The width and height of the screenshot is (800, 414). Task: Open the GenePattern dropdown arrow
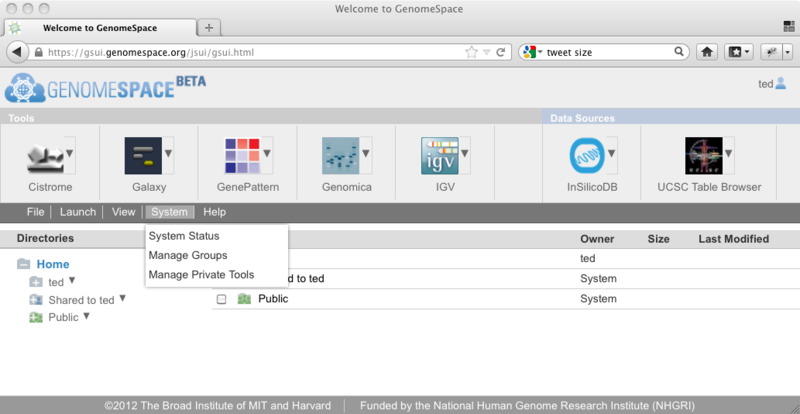[267, 153]
